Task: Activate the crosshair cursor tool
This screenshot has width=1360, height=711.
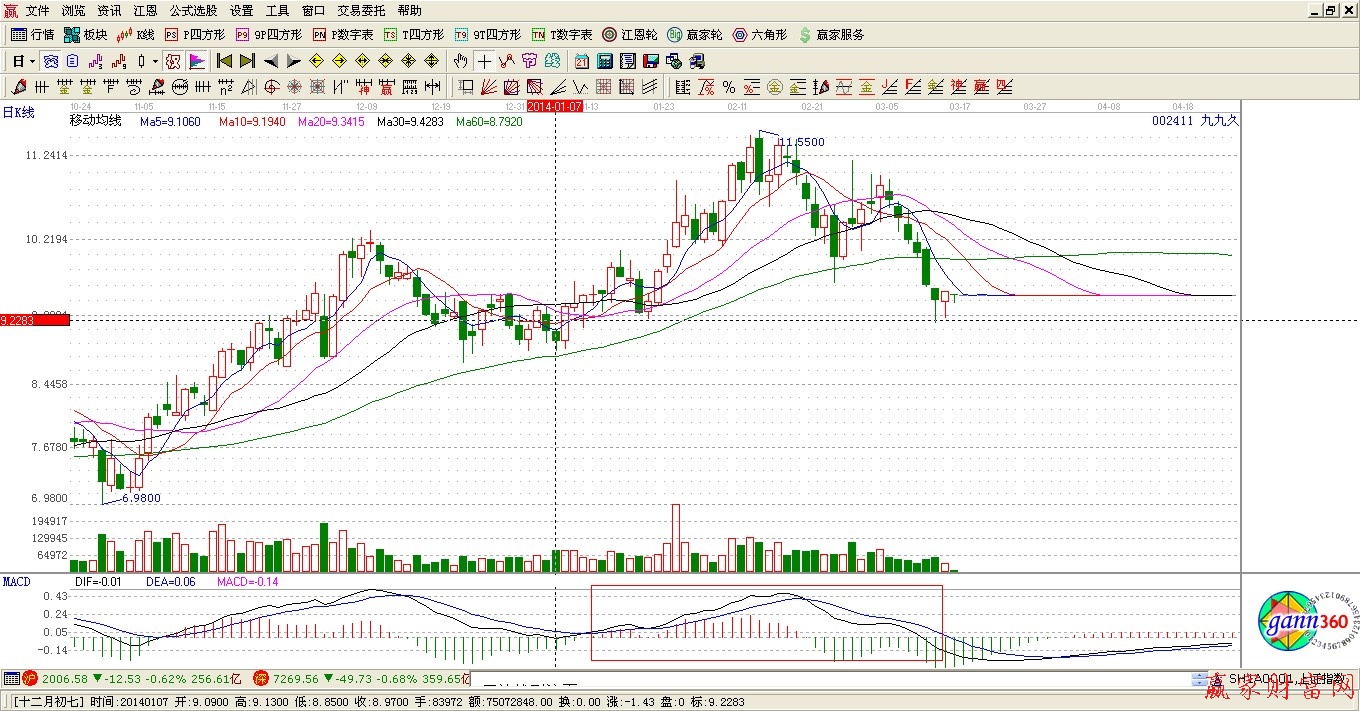Action: pyautogui.click(x=484, y=61)
